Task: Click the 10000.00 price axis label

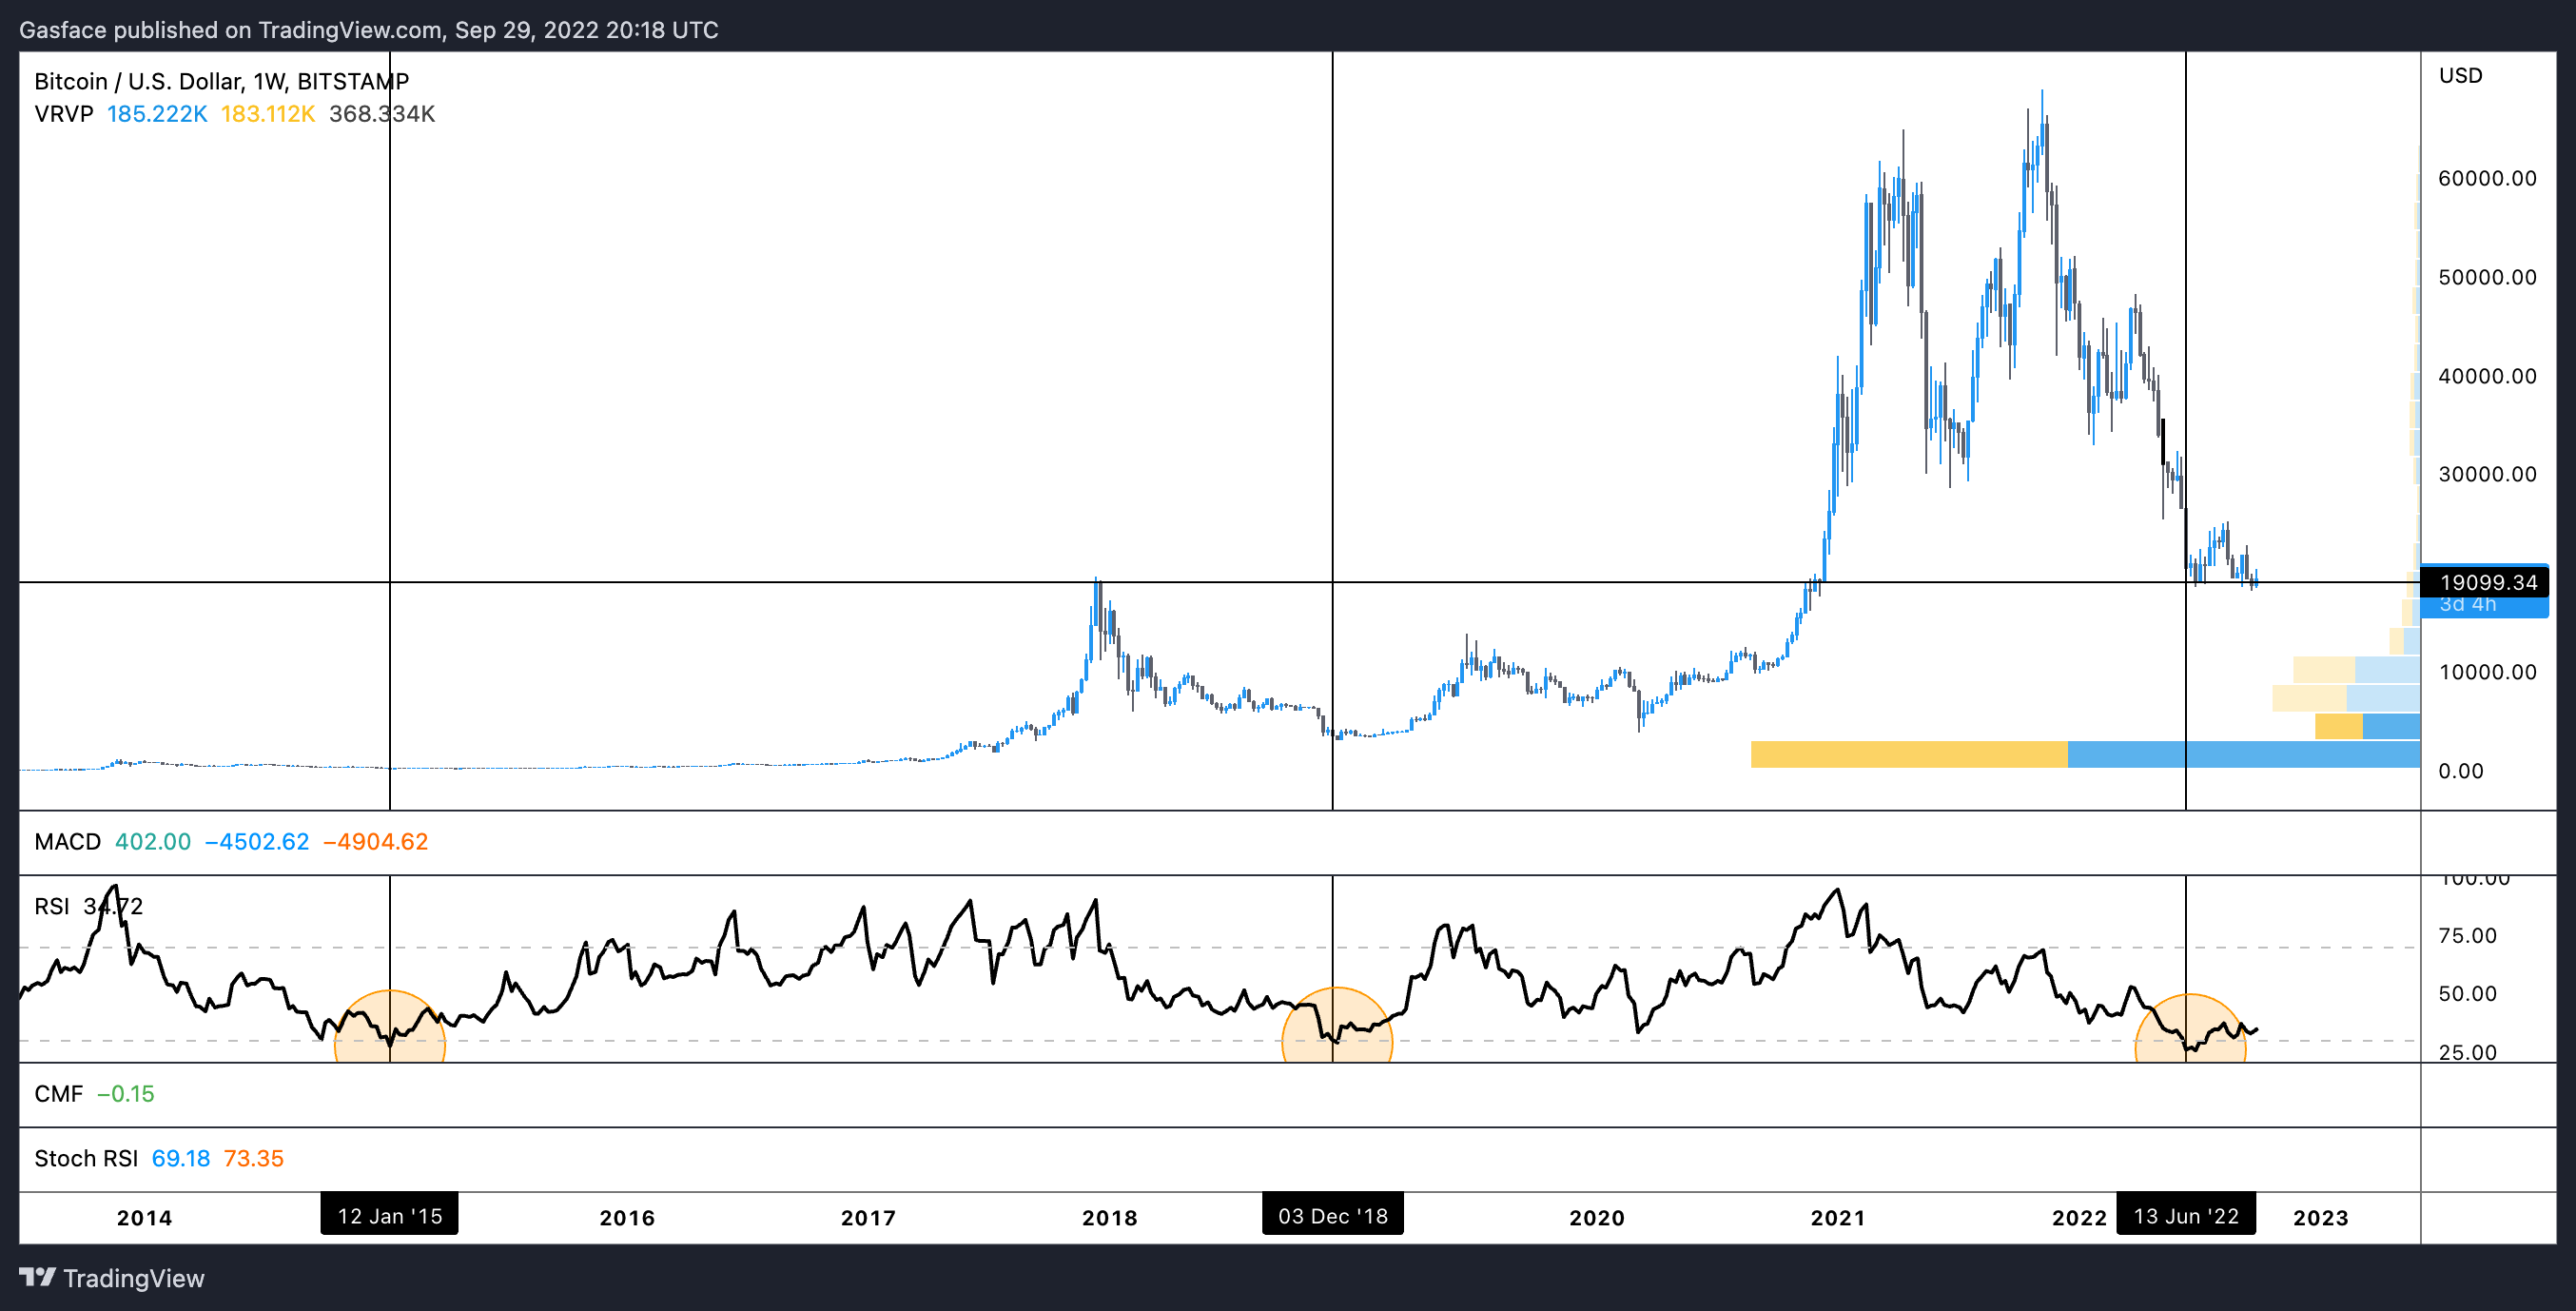Action: click(x=2487, y=672)
